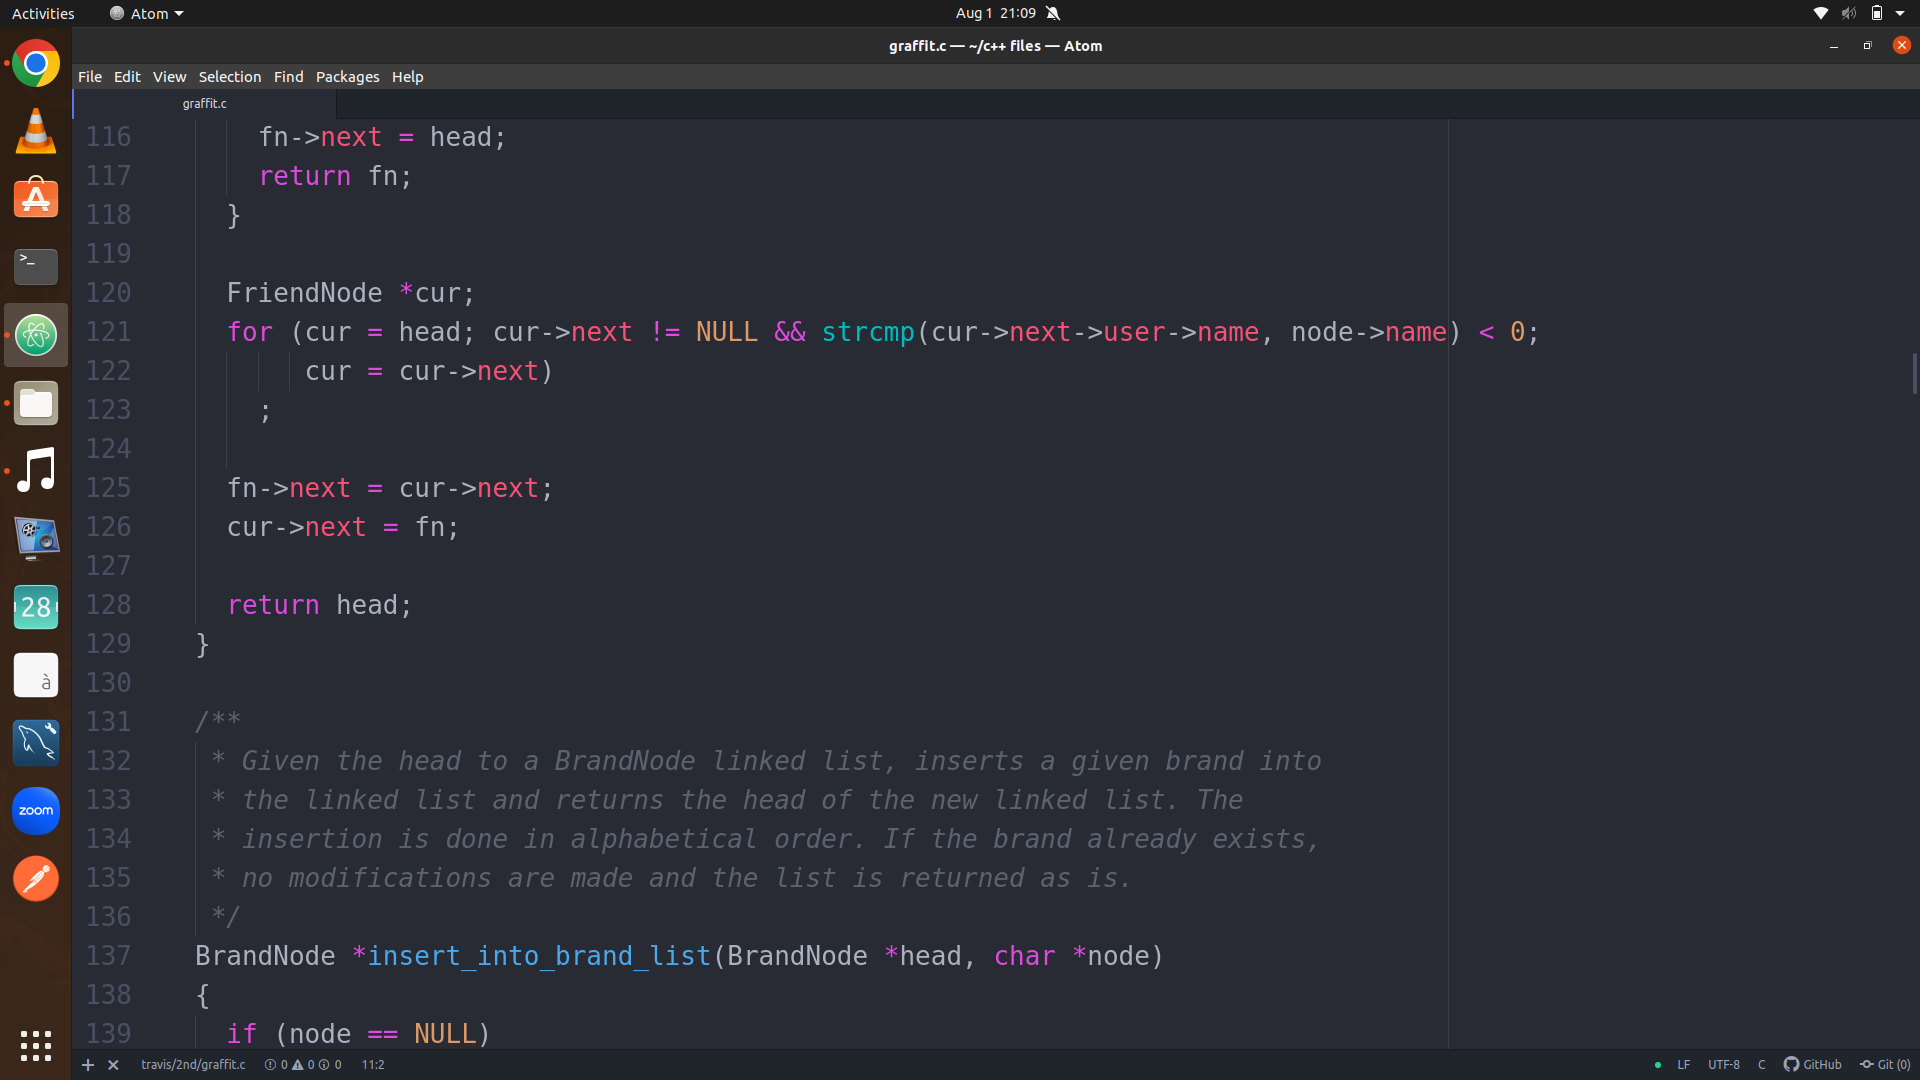
Task: Open the Edit menu
Action: 127,77
